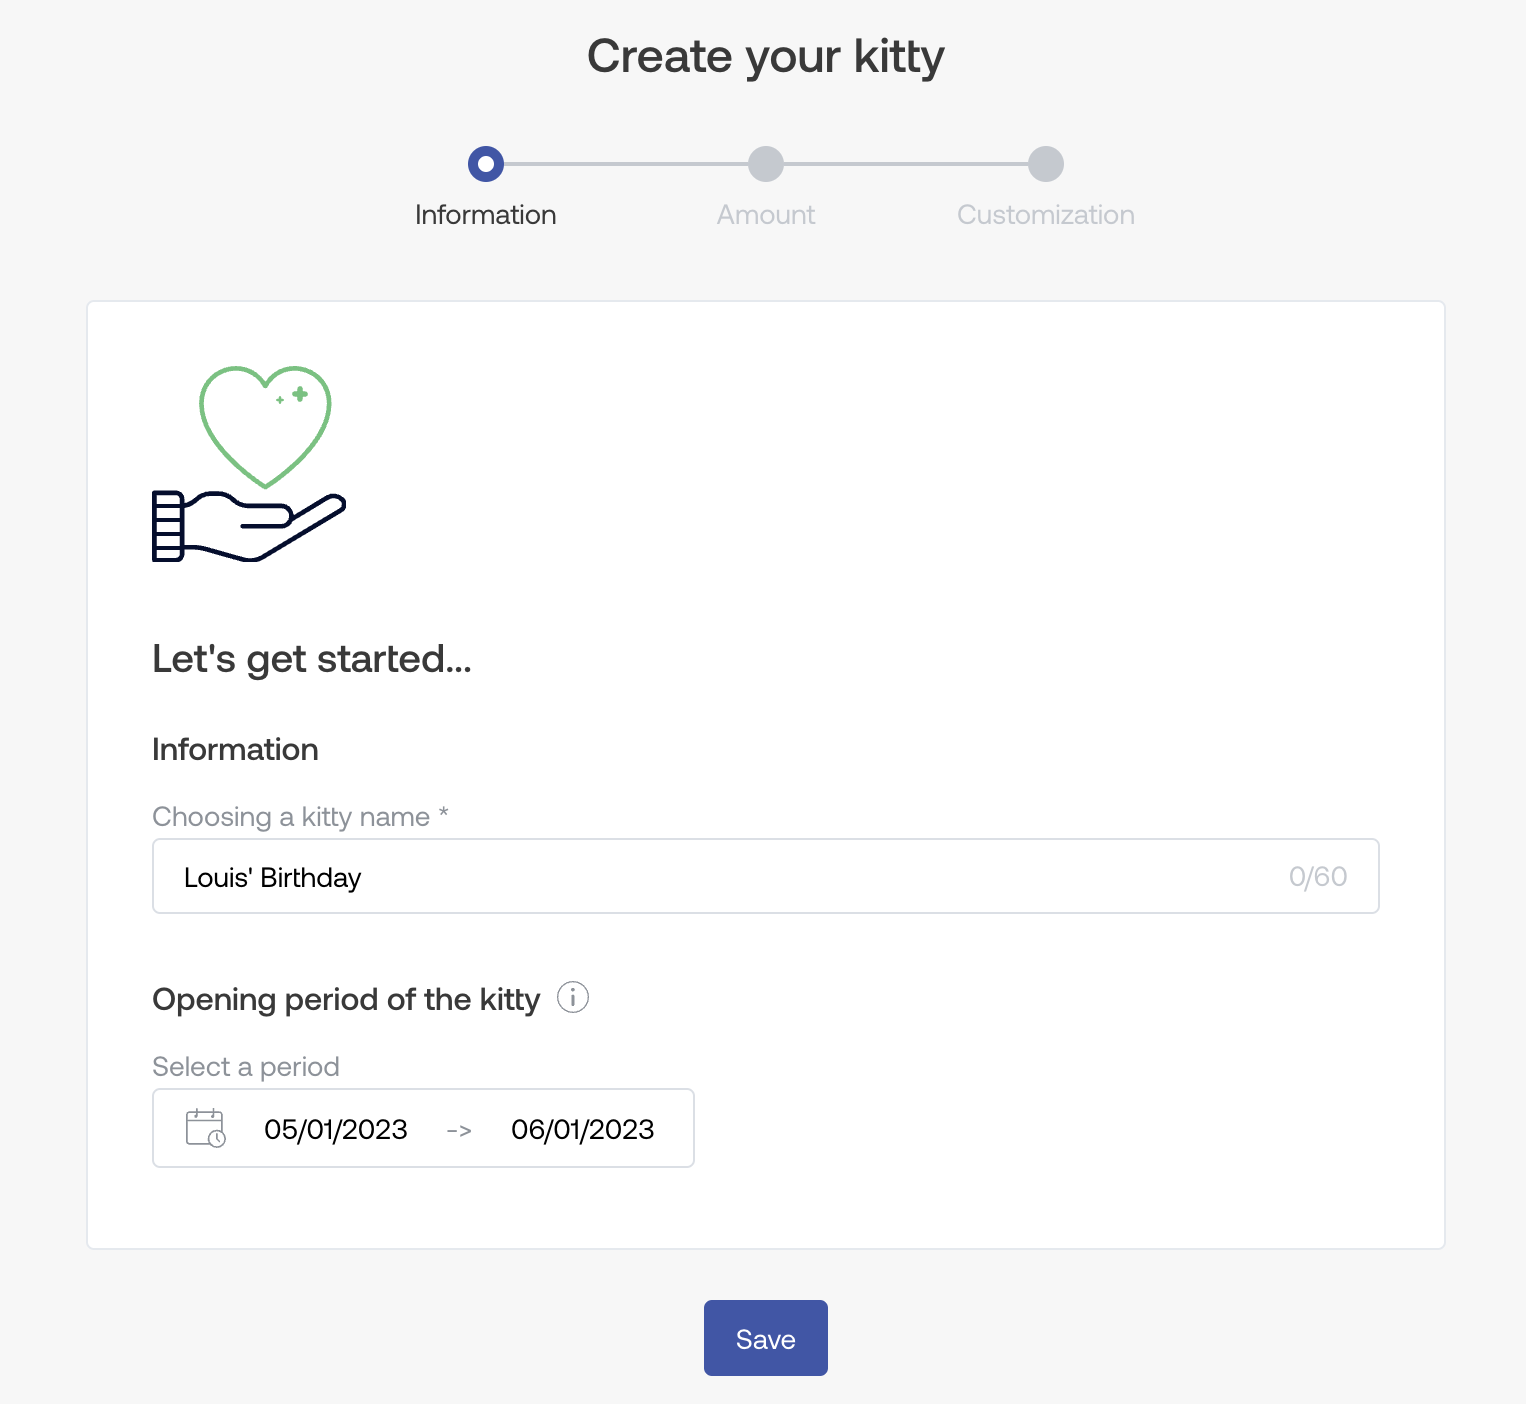This screenshot has width=1526, height=1404.
Task: Select the start date 05/01/2023
Action: pyautogui.click(x=336, y=1129)
